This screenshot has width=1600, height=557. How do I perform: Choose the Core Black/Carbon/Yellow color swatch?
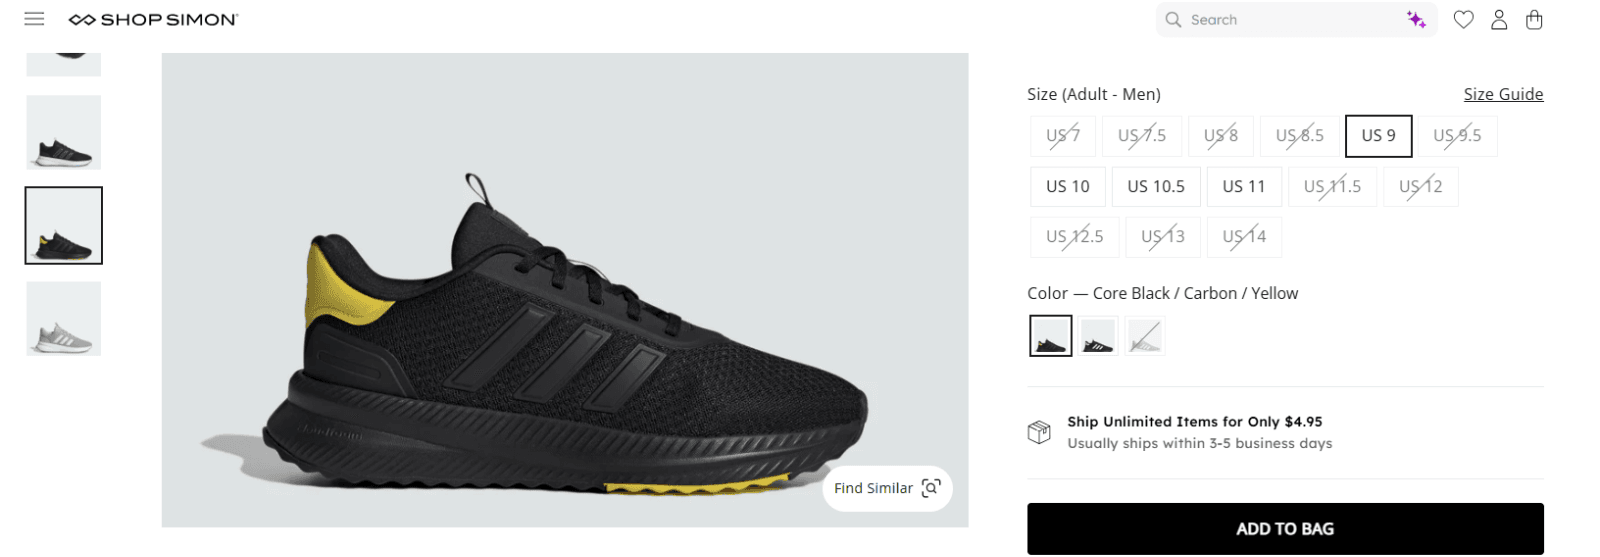click(x=1051, y=336)
